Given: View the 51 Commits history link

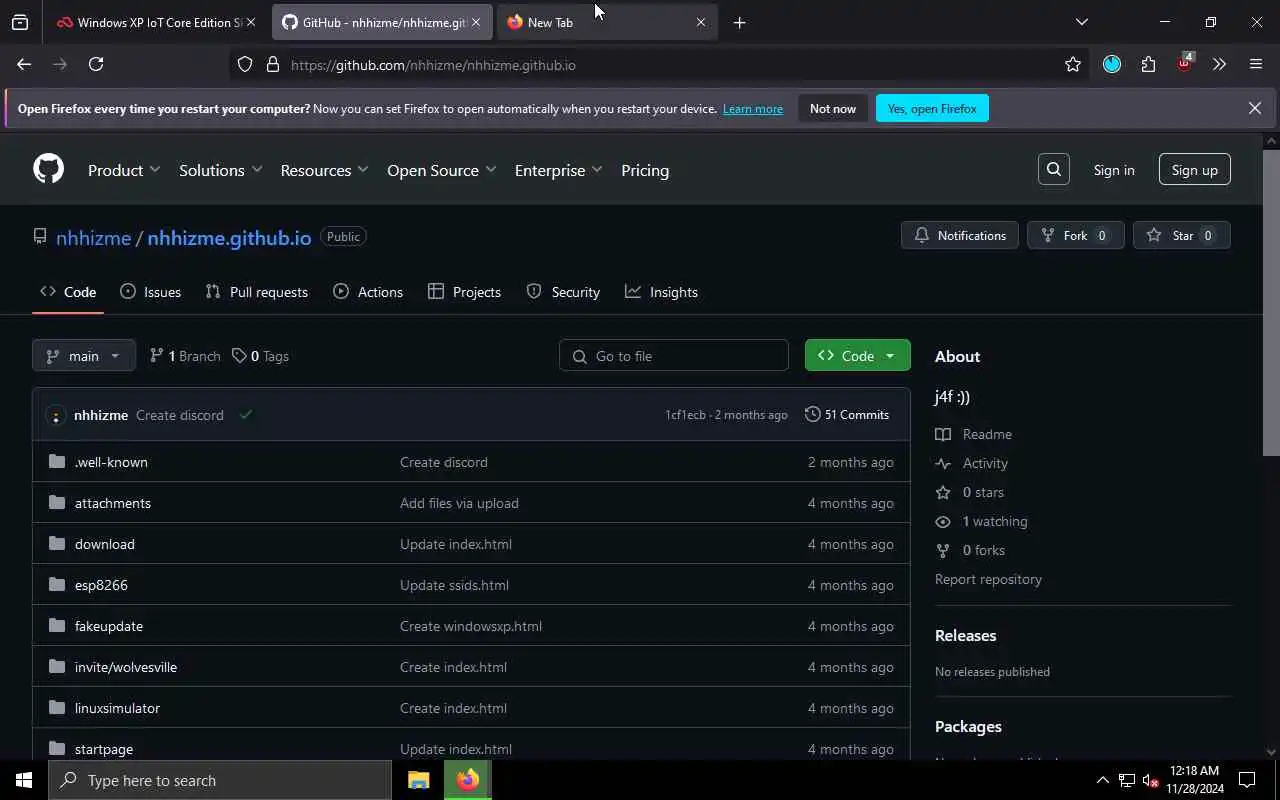Looking at the screenshot, I should coord(847,414).
